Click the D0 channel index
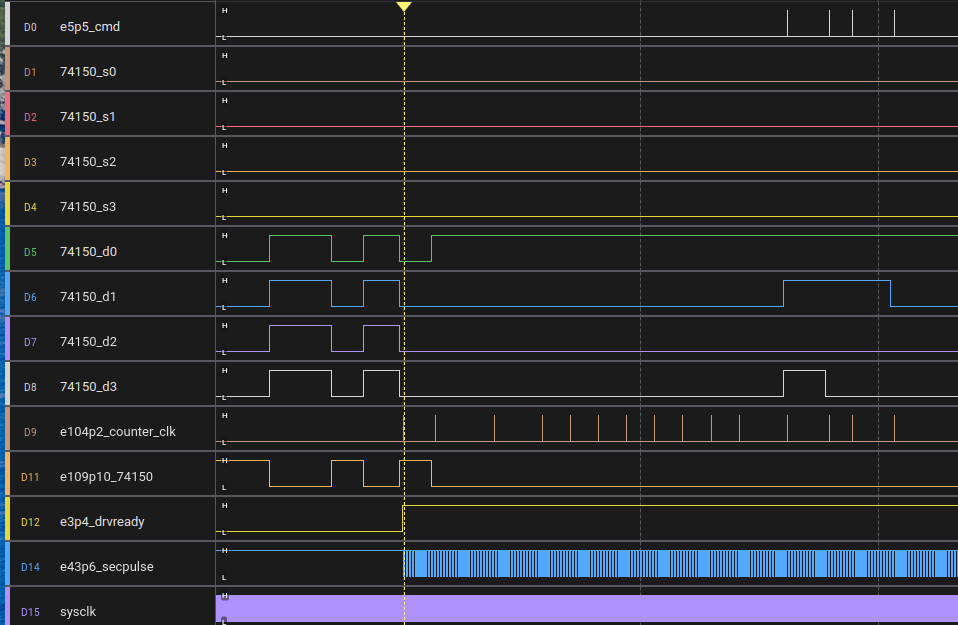 click(x=30, y=27)
